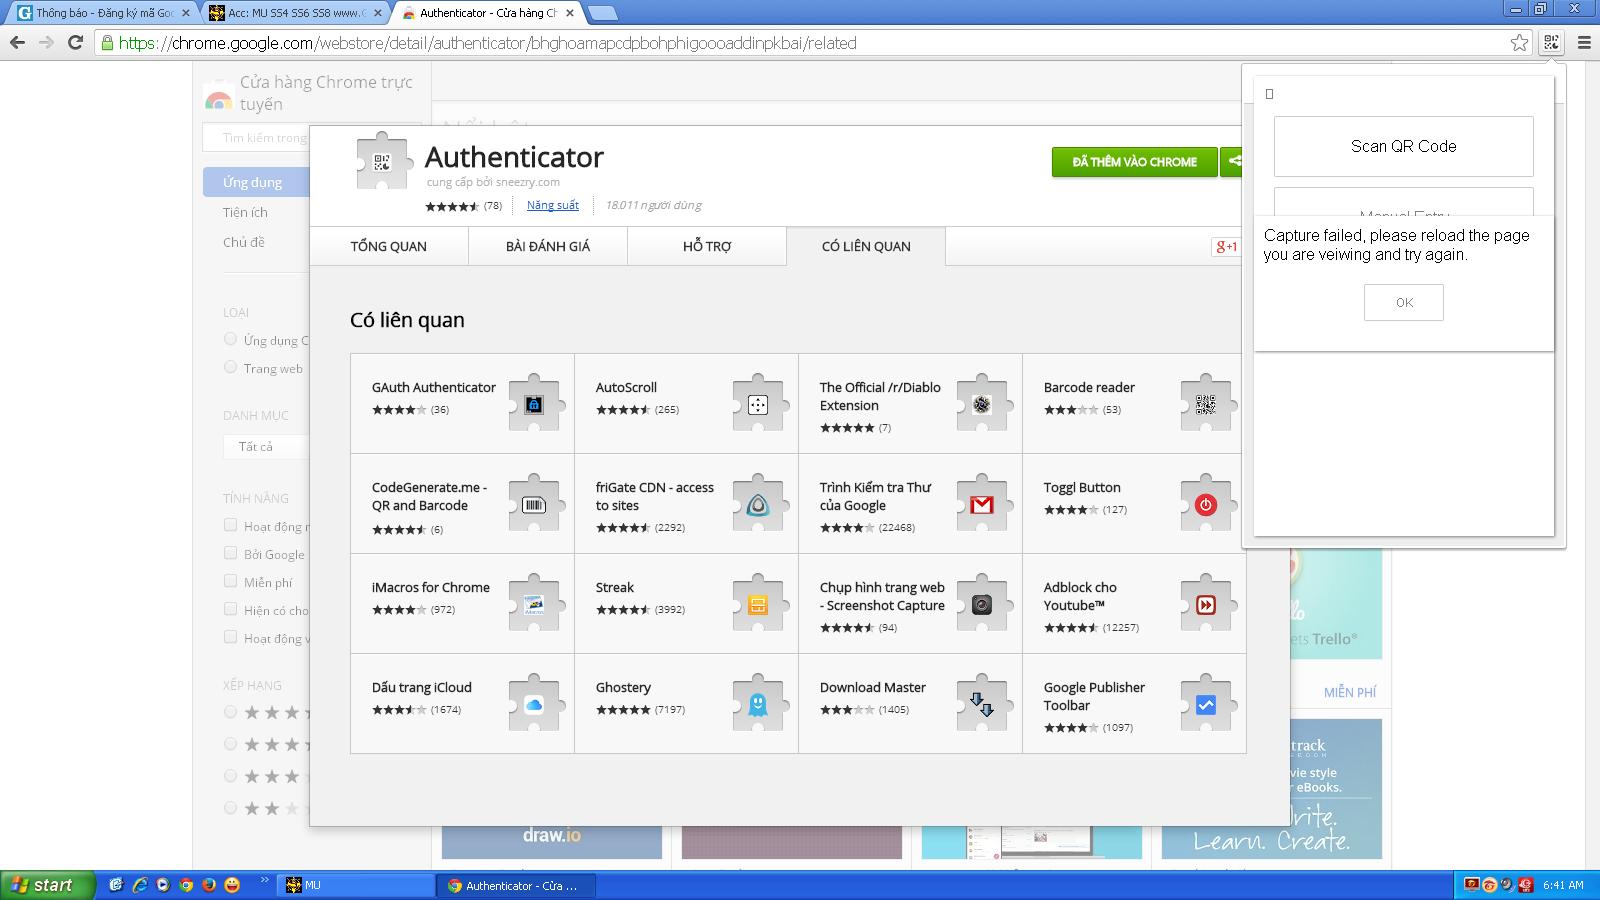Open the Năng suất category link
The width and height of the screenshot is (1600, 900).
click(x=553, y=205)
